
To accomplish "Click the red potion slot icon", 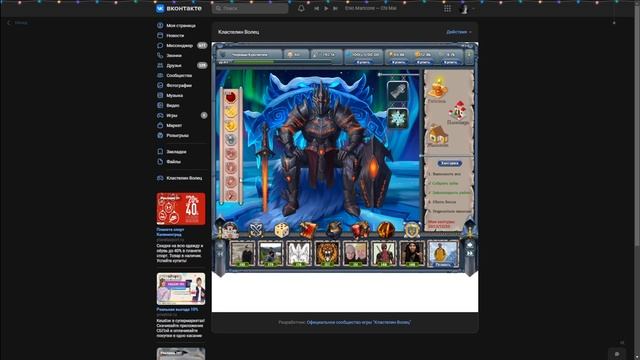I will pos(231,97).
